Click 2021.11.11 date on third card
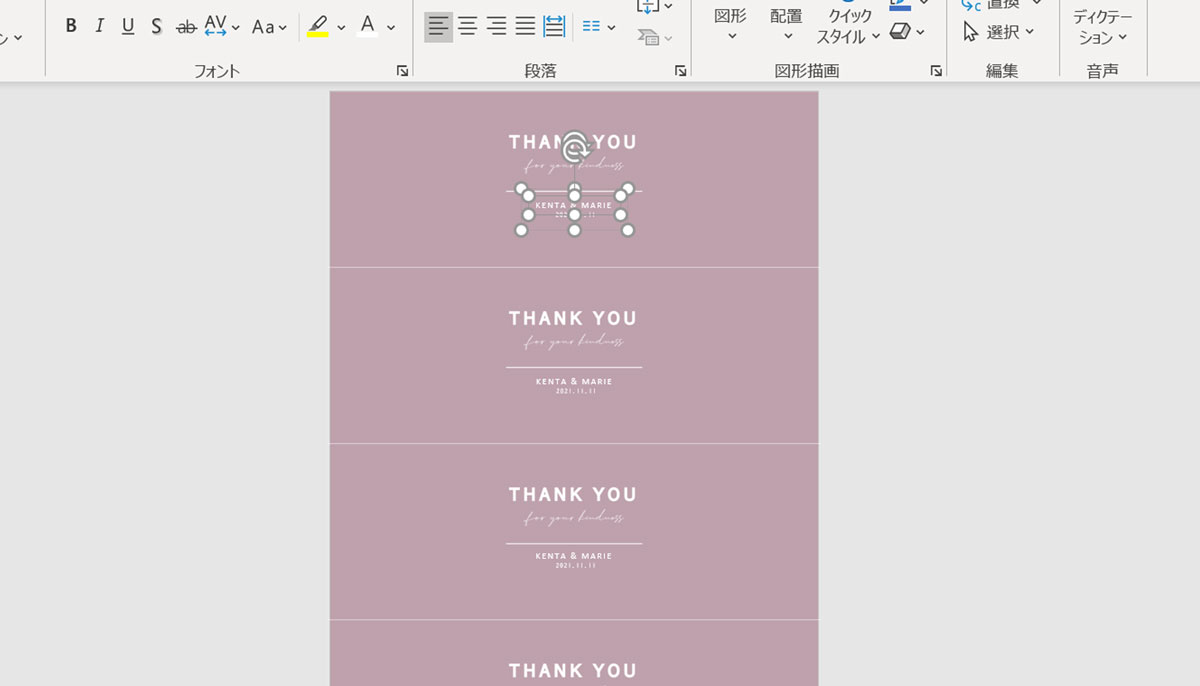 coord(575,566)
